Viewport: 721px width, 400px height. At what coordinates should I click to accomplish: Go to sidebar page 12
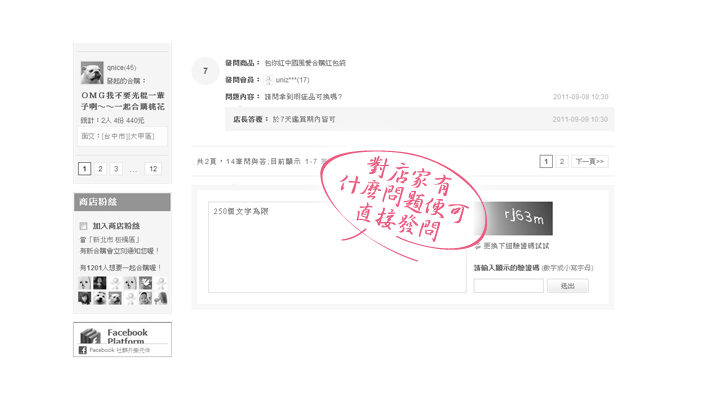(153, 169)
